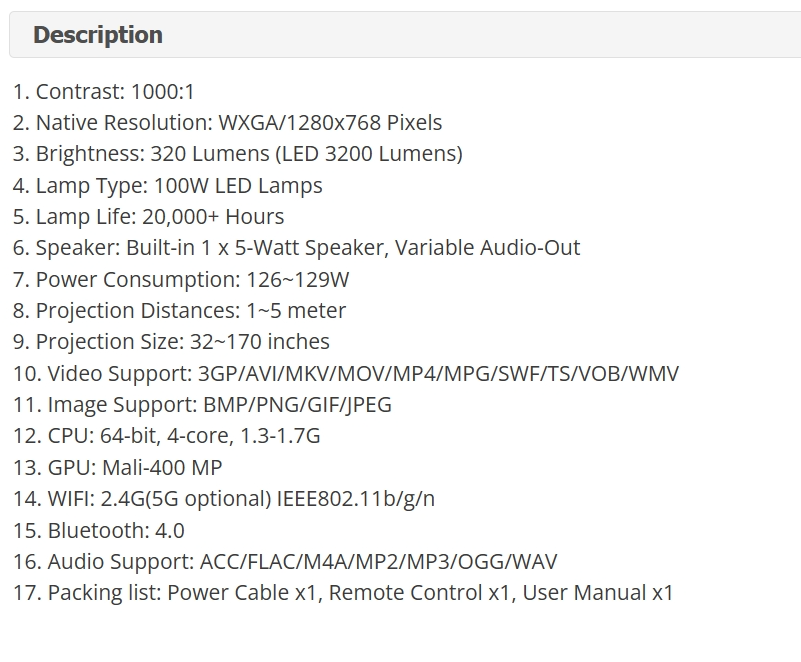Click the Bluetooth 4.0 line
The image size is (801, 662).
point(99,531)
